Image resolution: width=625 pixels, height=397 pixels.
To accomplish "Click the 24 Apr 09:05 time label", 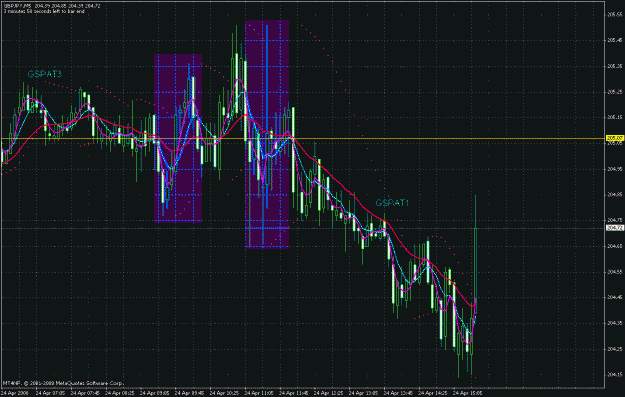I will pyautogui.click(x=154, y=393).
